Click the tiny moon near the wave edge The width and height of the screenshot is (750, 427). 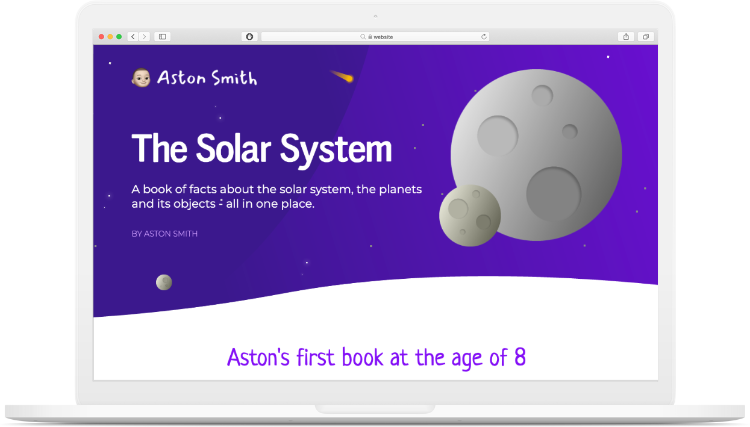pos(164,282)
